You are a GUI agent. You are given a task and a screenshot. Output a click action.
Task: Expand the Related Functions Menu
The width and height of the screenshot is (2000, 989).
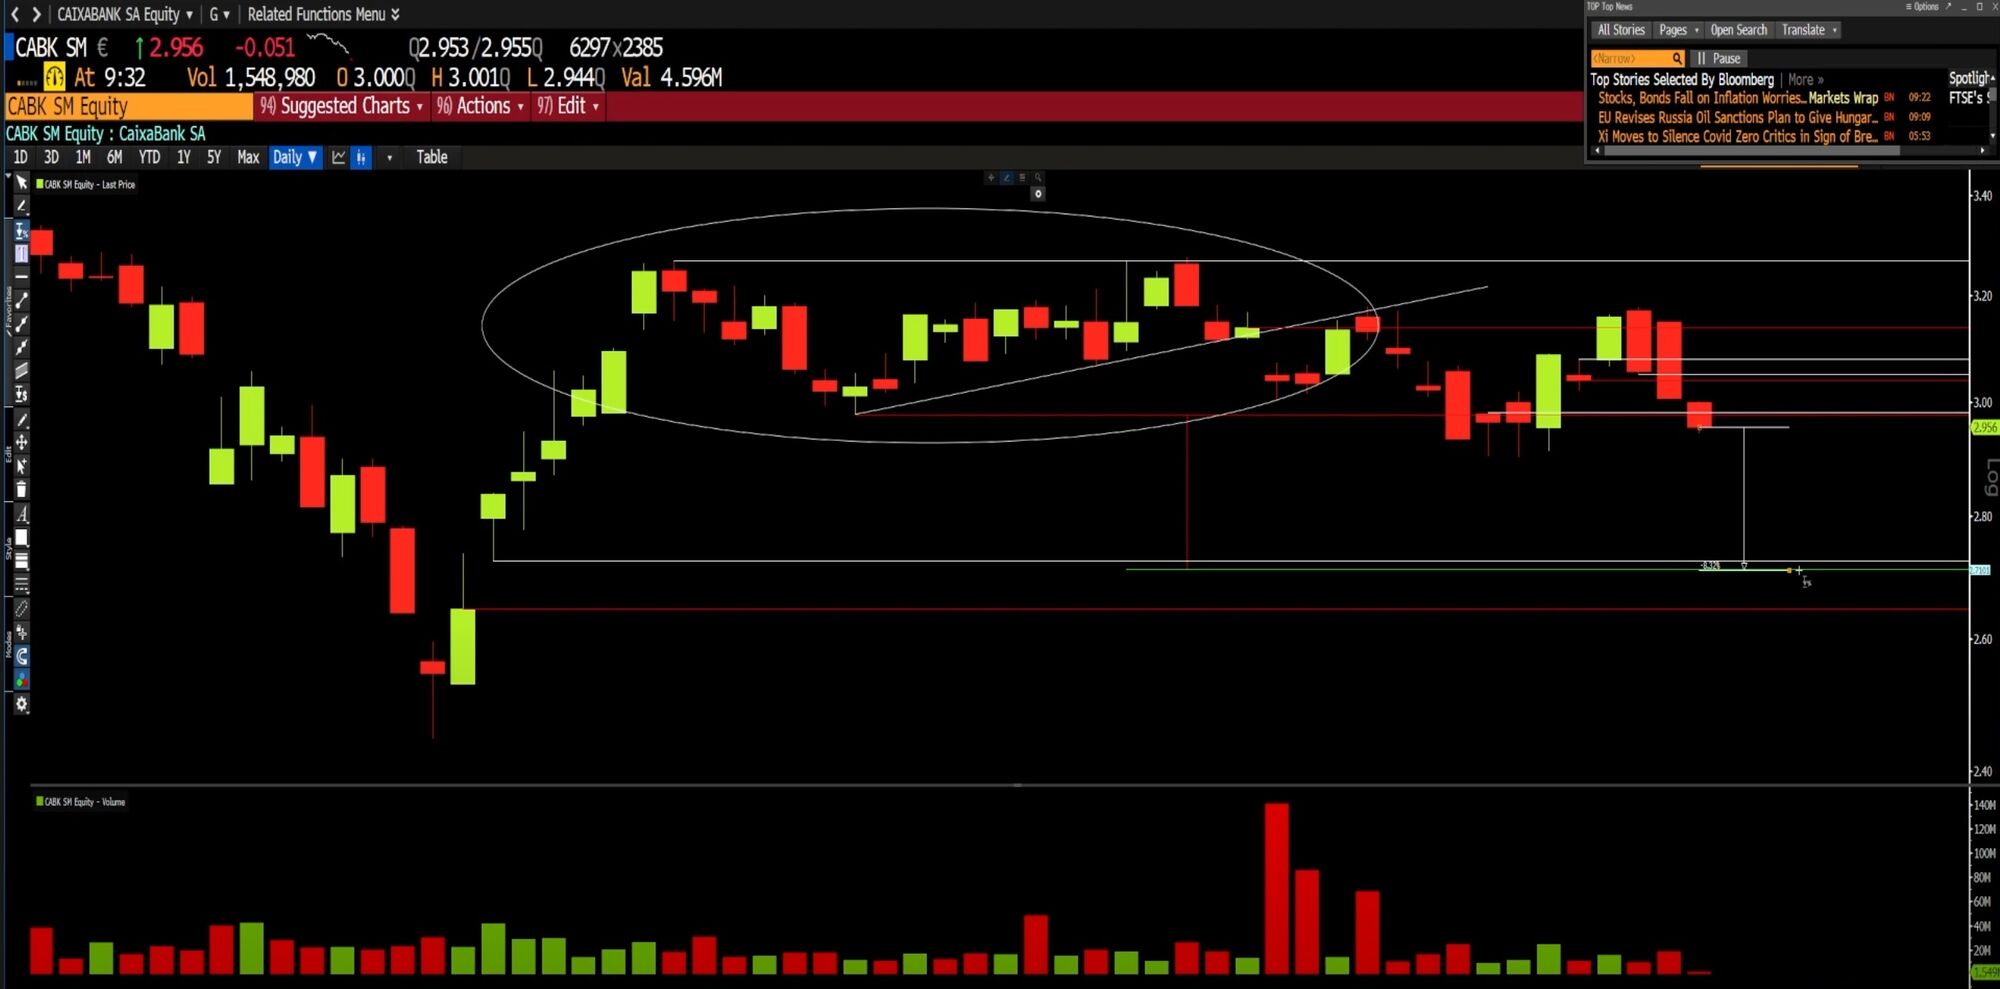point(323,14)
